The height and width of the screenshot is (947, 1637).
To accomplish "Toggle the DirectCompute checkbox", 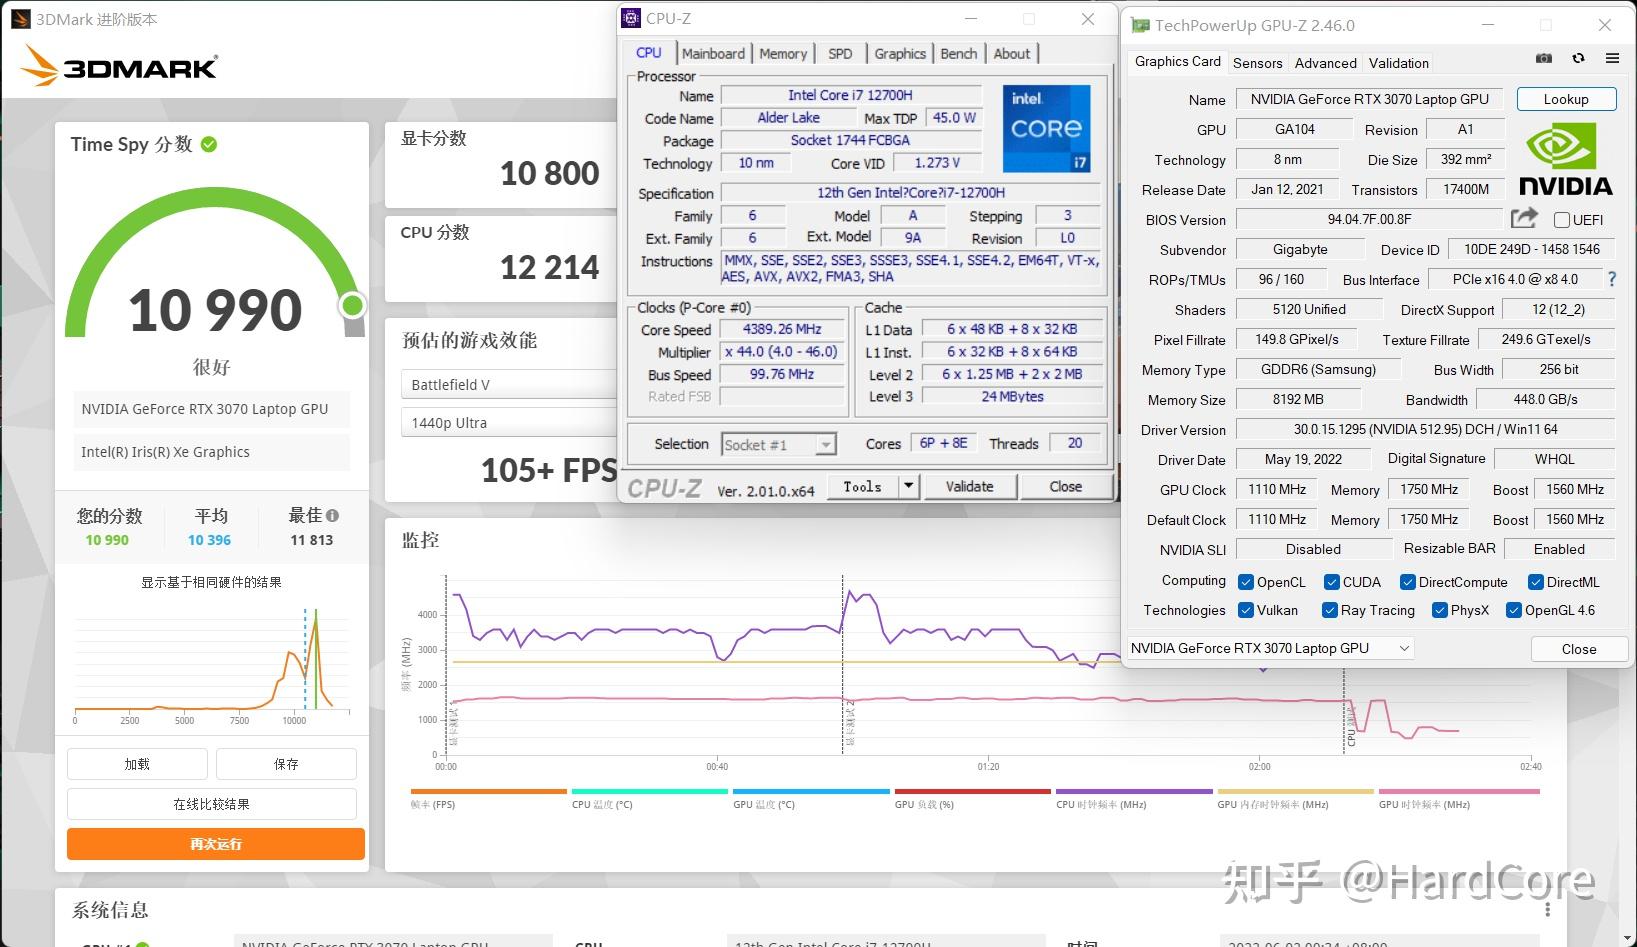I will coord(1407,582).
